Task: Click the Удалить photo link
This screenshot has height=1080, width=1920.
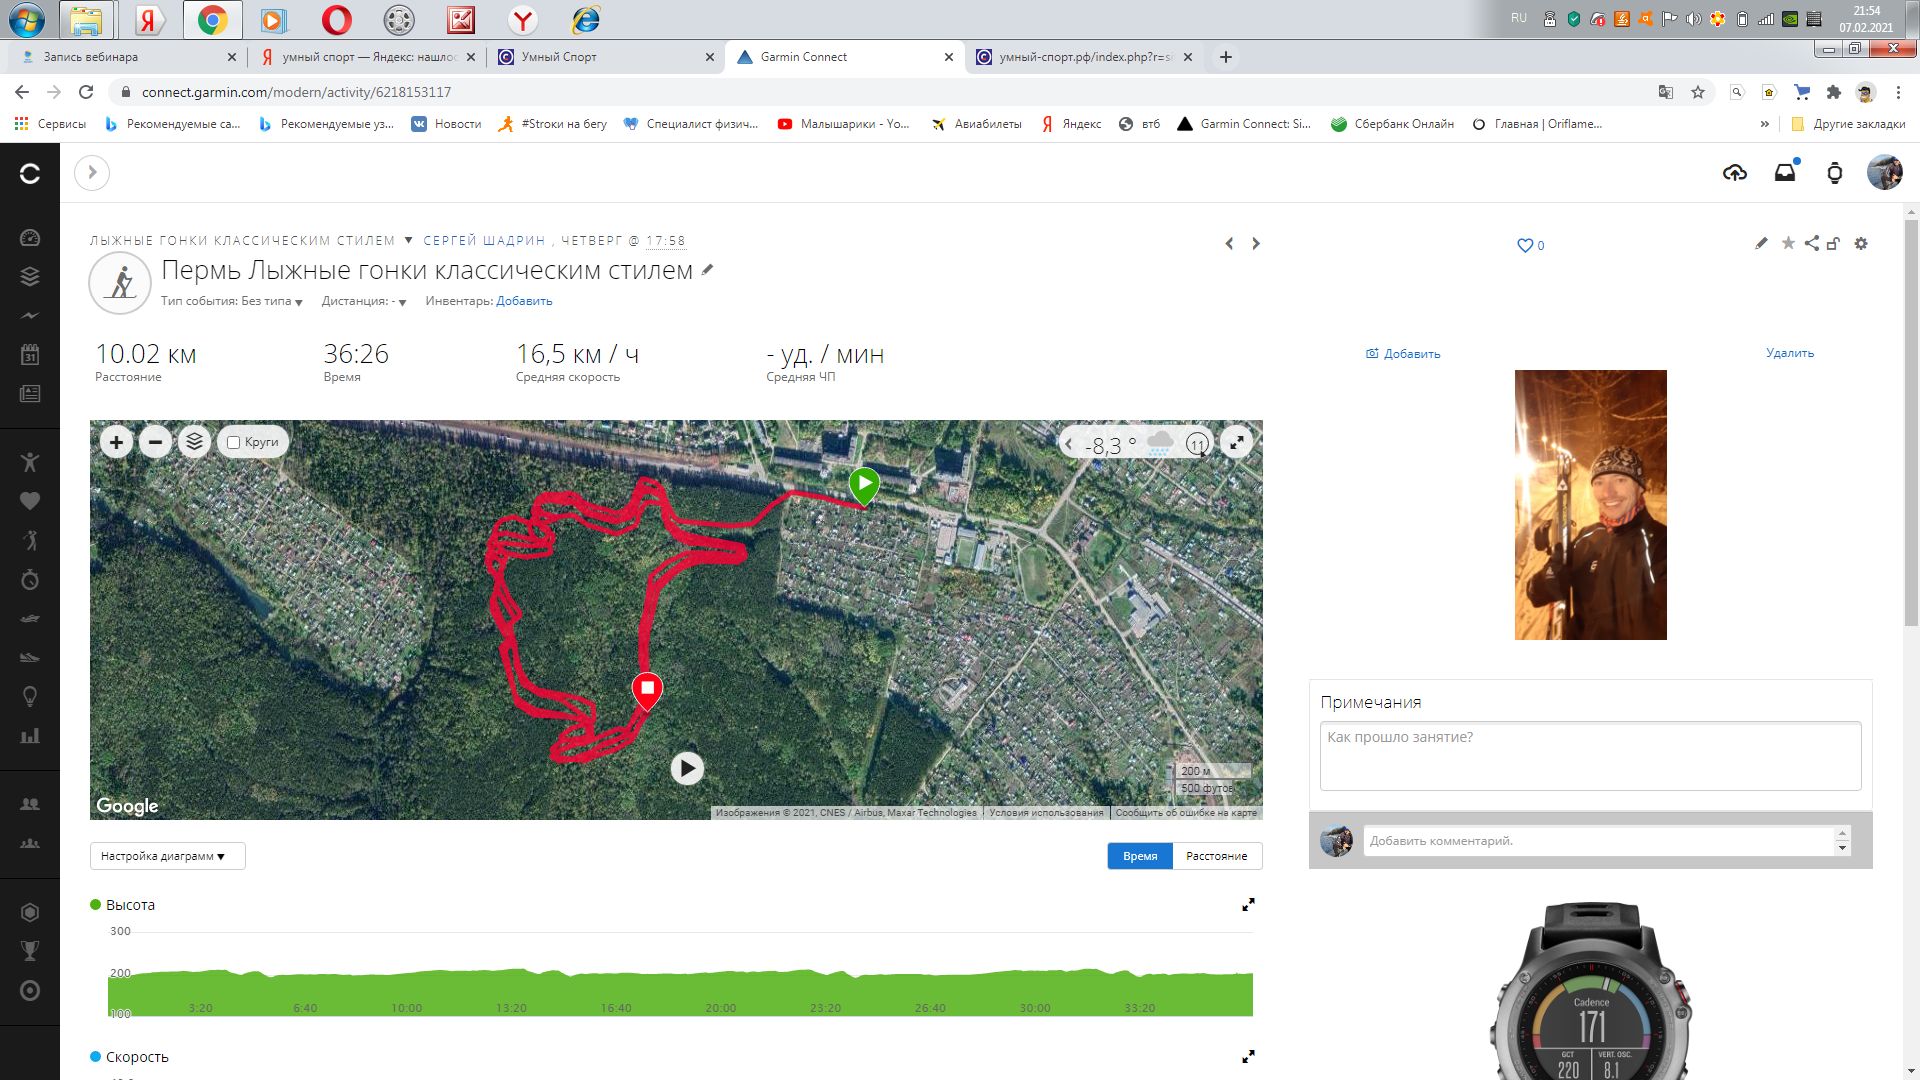Action: [x=1789, y=353]
